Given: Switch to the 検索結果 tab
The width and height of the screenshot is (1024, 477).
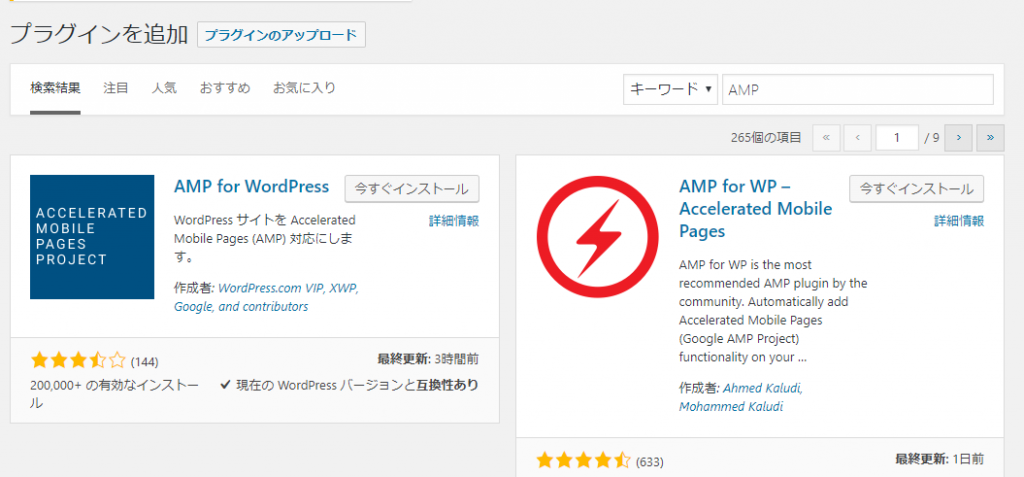Looking at the screenshot, I should pyautogui.click(x=55, y=88).
